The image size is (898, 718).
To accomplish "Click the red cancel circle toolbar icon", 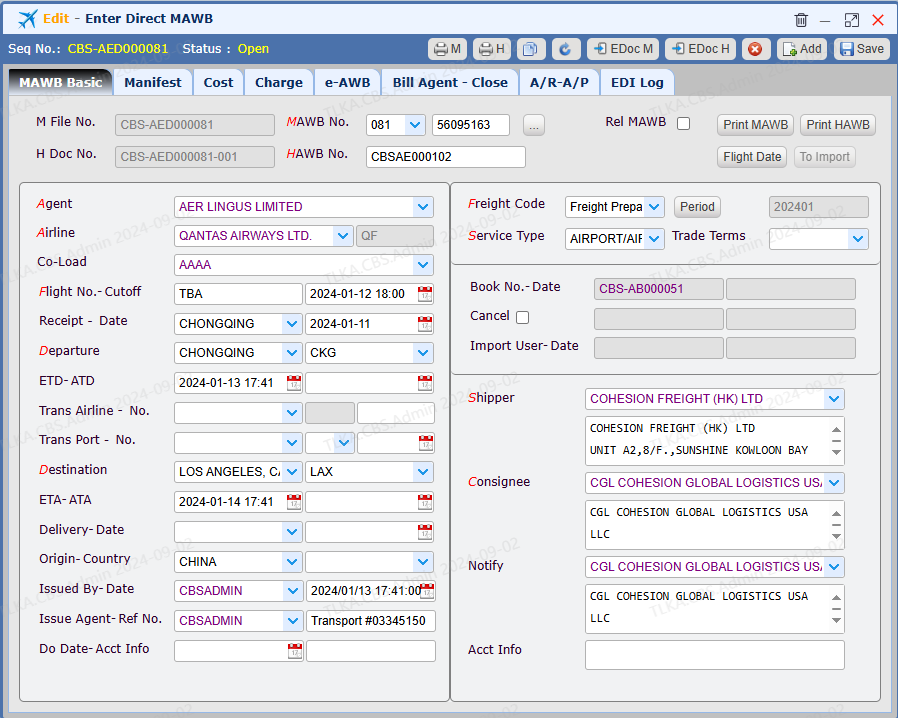I will pos(755,49).
